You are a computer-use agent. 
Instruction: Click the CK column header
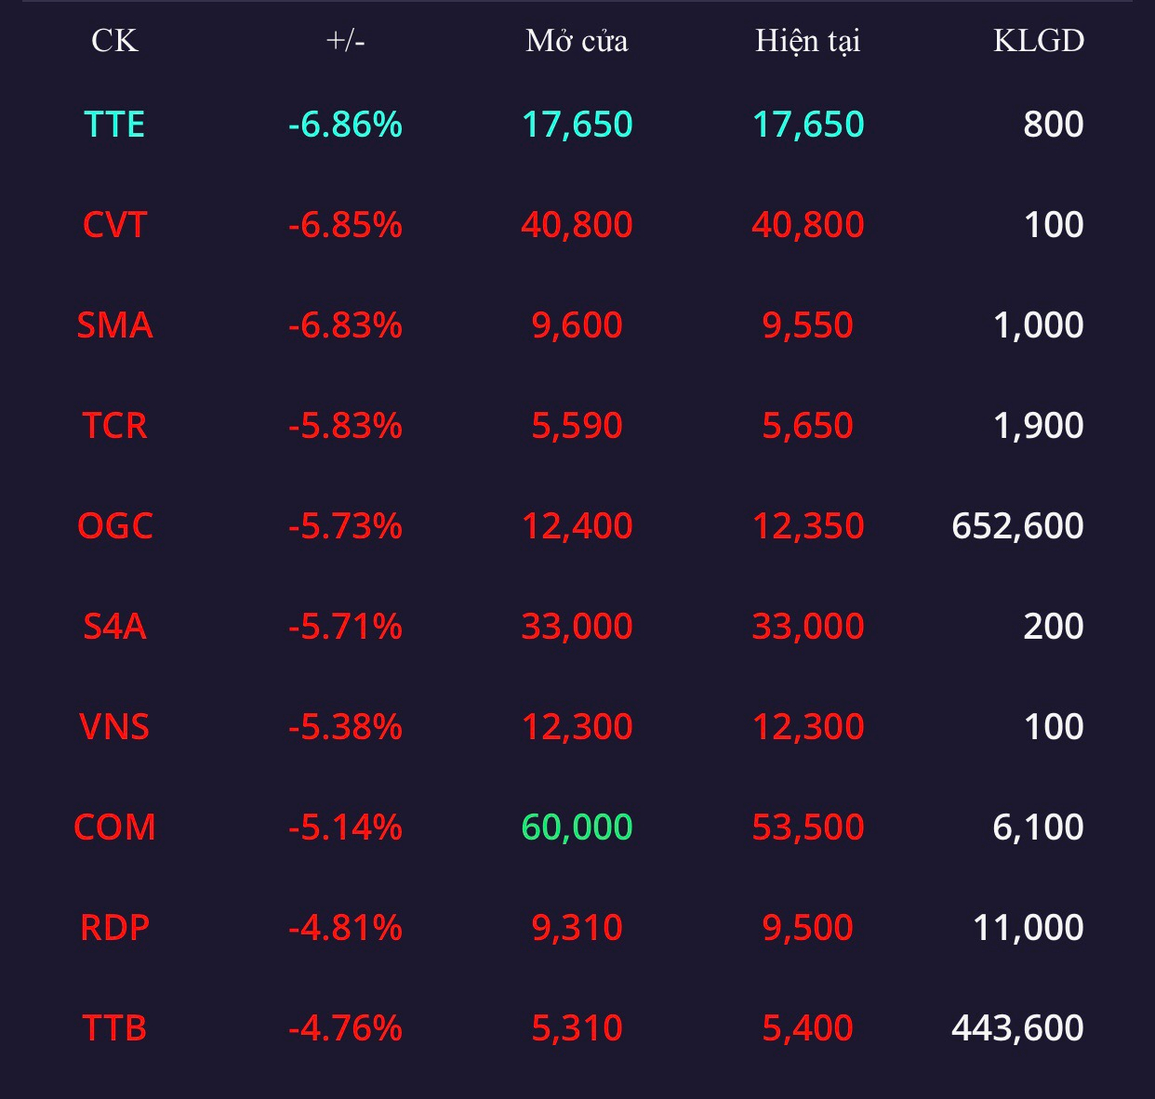point(114,40)
